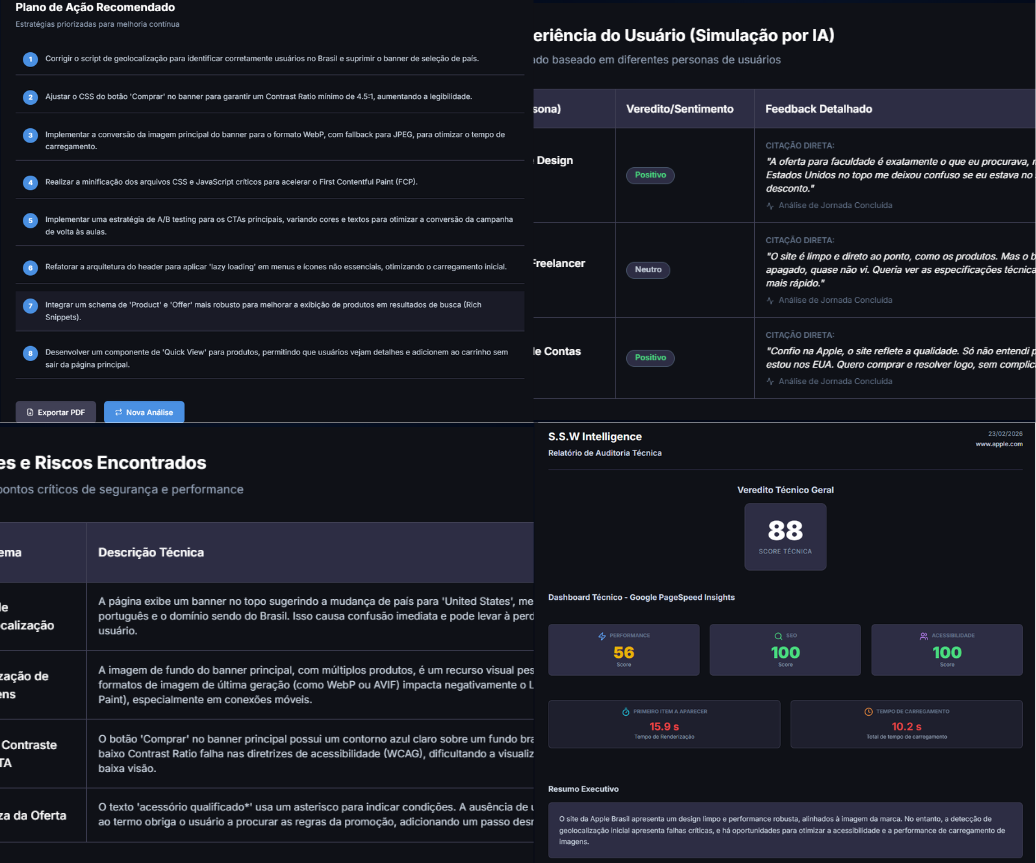Click the clock icon beside Tempo de Carregamento
Viewport: 1036px width, 863px height.
coord(868,712)
